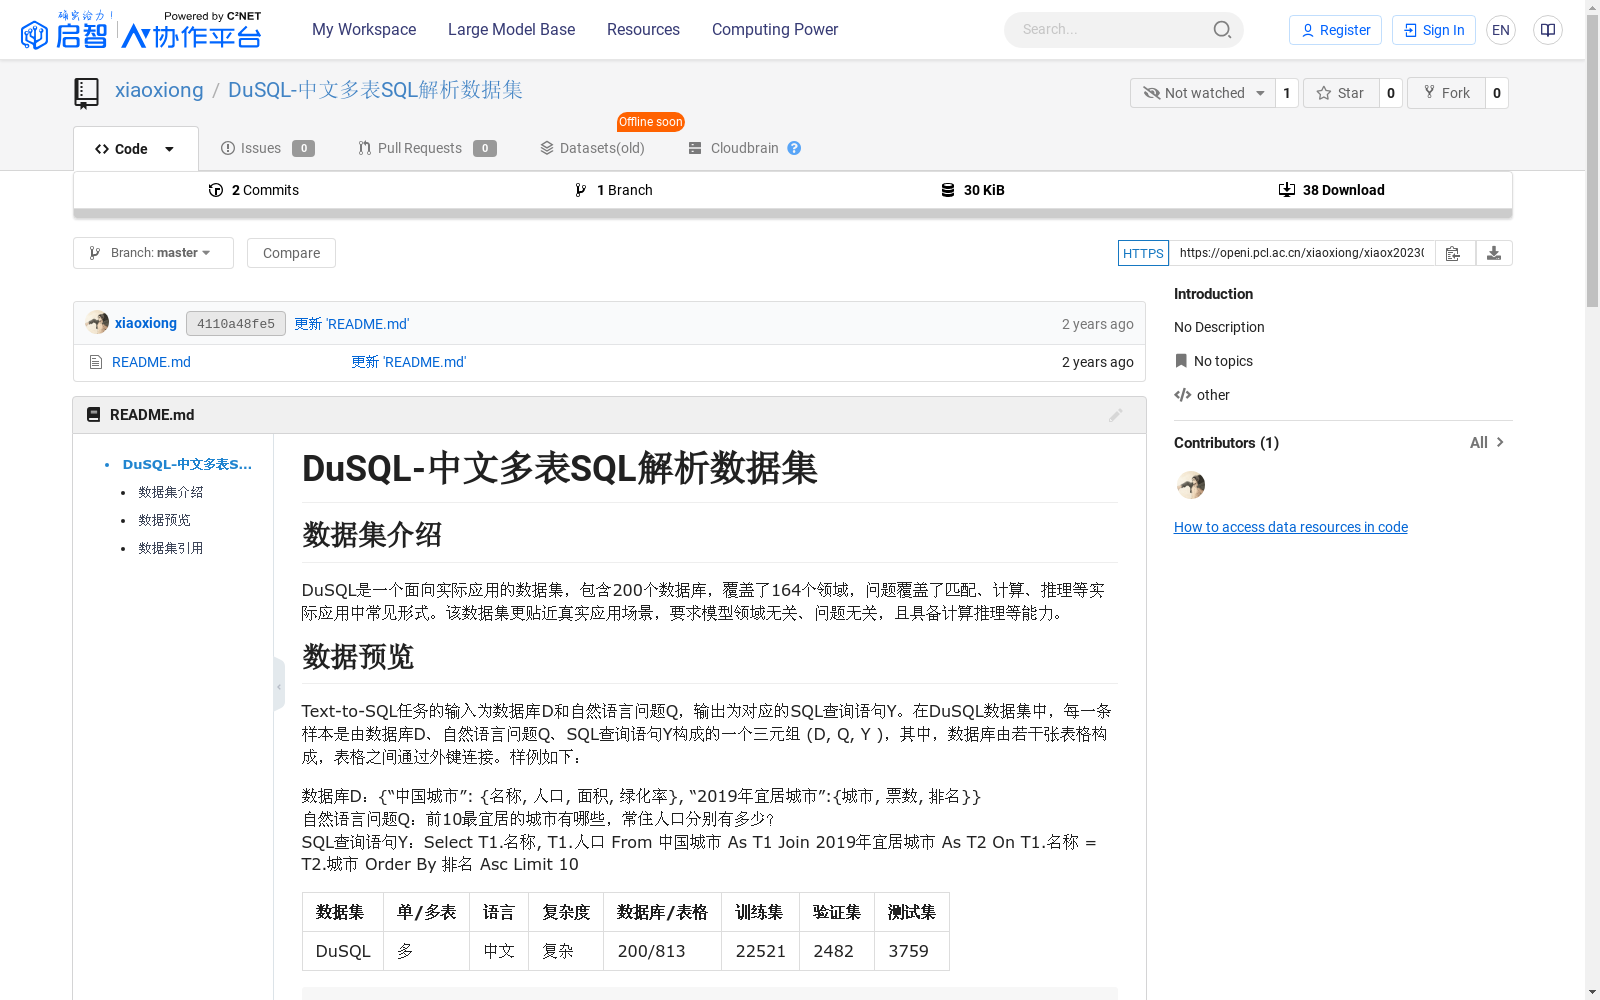
Task: Copy the HTTPS clone URL to clipboard
Action: (x=1453, y=253)
